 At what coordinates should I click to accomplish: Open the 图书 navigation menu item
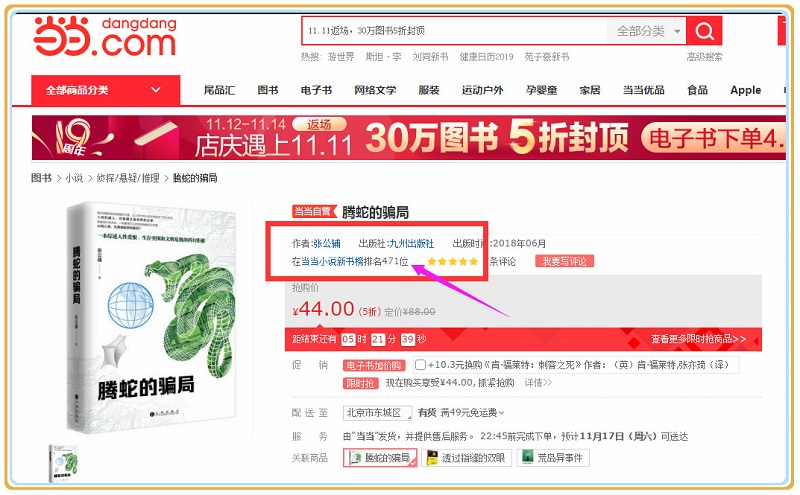(x=267, y=90)
